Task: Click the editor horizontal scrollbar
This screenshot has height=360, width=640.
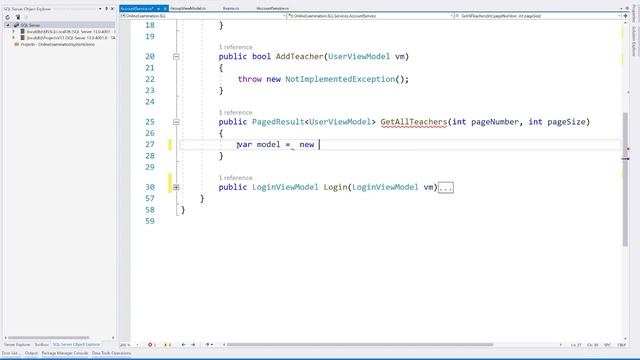Action: (x=360, y=345)
